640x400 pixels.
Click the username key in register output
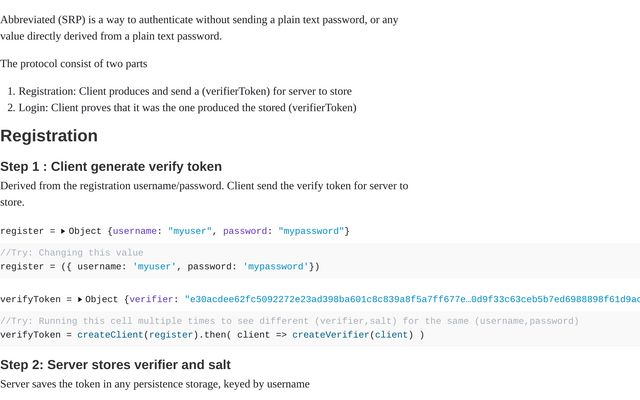135,231
